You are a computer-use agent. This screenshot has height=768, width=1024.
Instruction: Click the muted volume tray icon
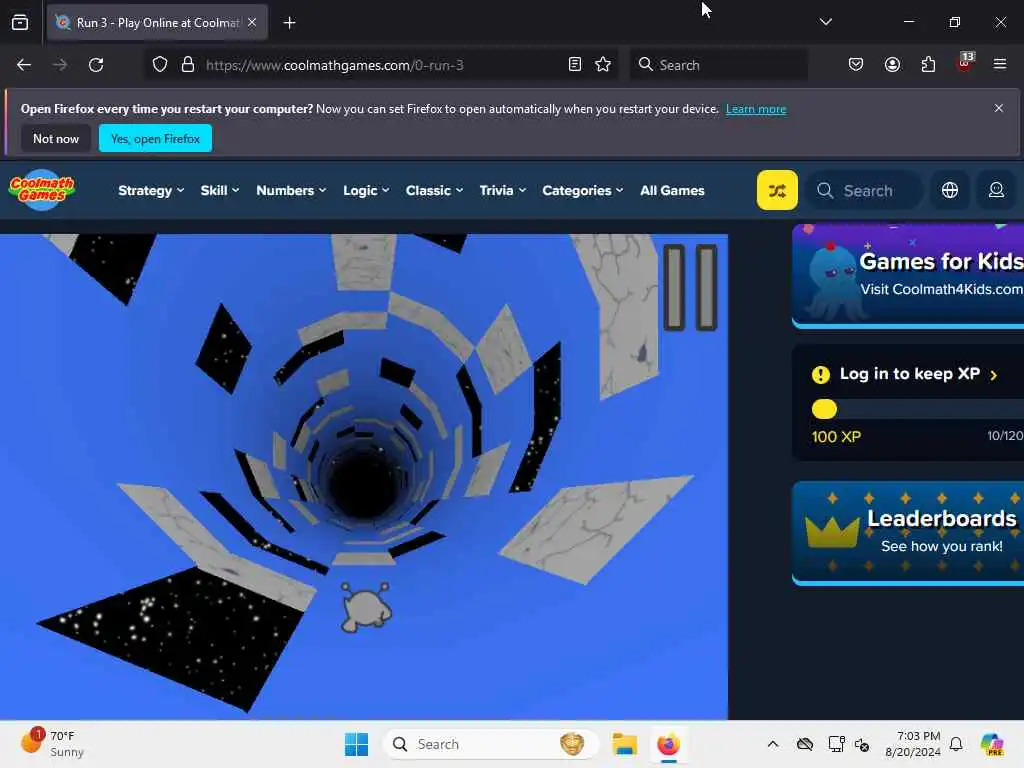862,744
